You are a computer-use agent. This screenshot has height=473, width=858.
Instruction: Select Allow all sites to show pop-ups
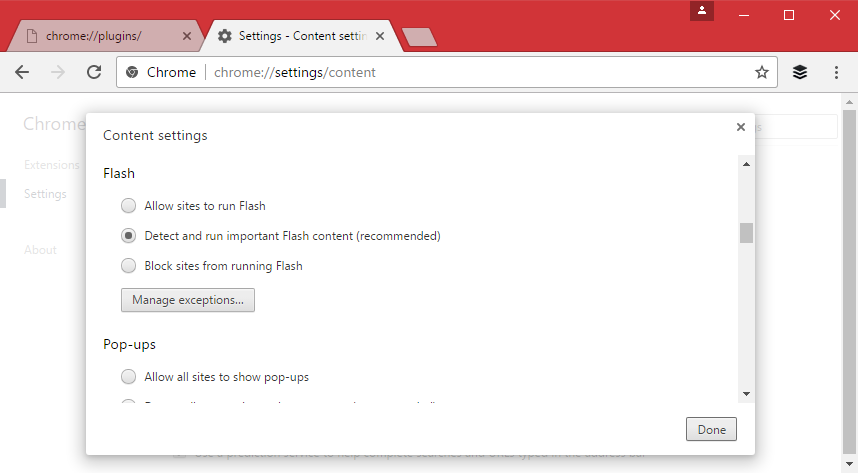point(129,377)
